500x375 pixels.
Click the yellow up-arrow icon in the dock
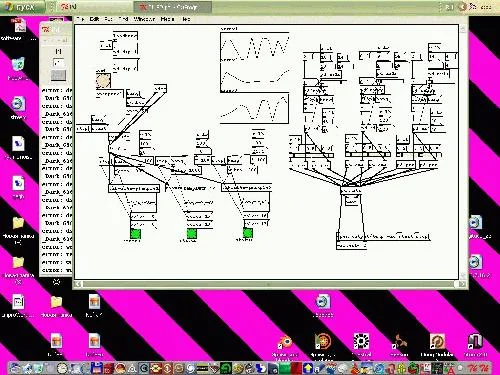point(308,368)
